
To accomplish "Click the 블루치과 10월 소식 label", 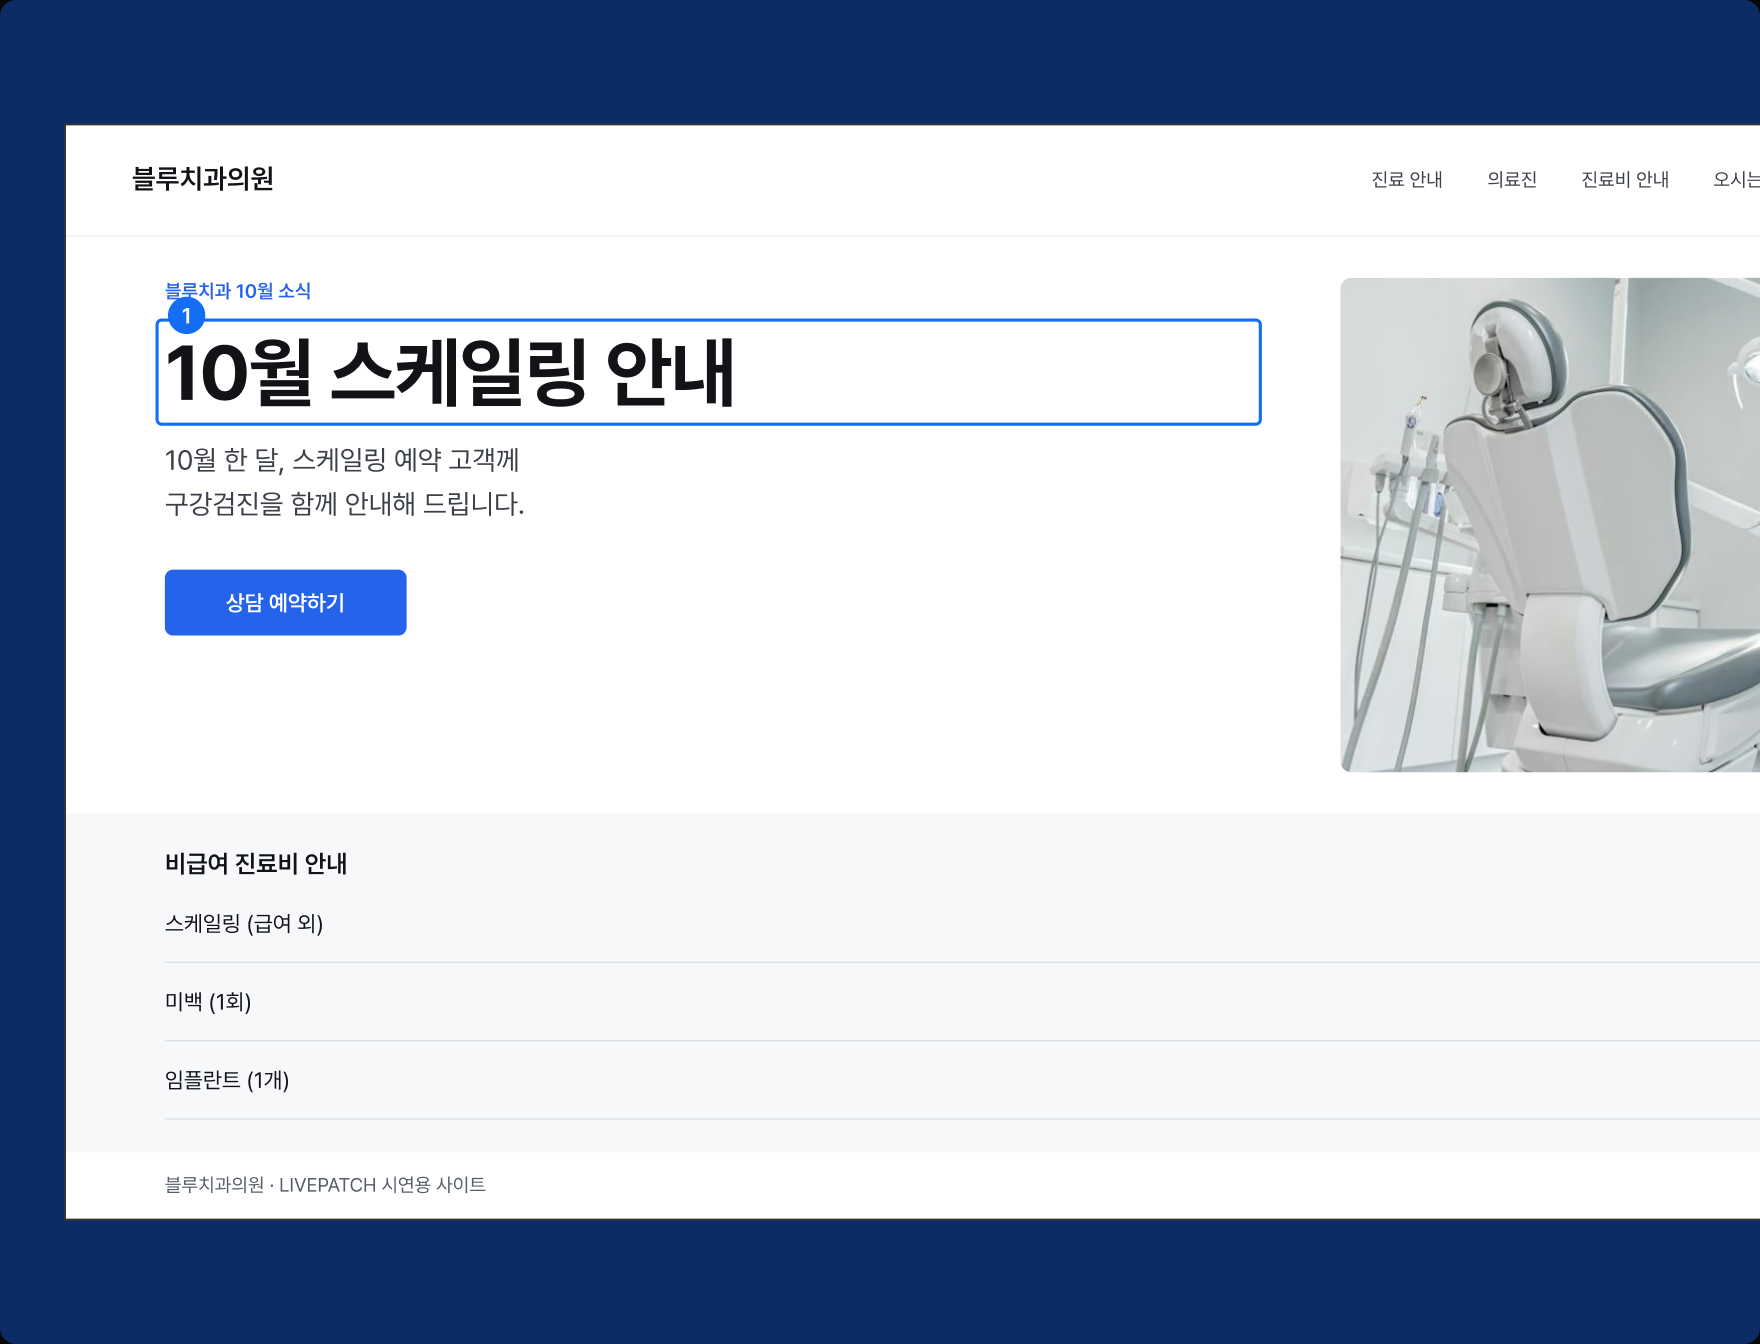I will 238,291.
